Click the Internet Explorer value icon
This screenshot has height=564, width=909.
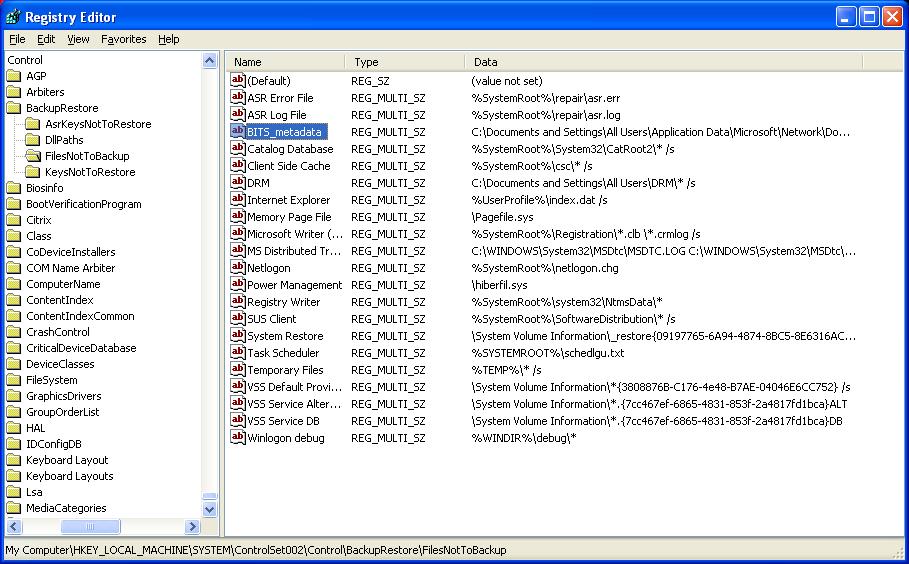tap(238, 199)
